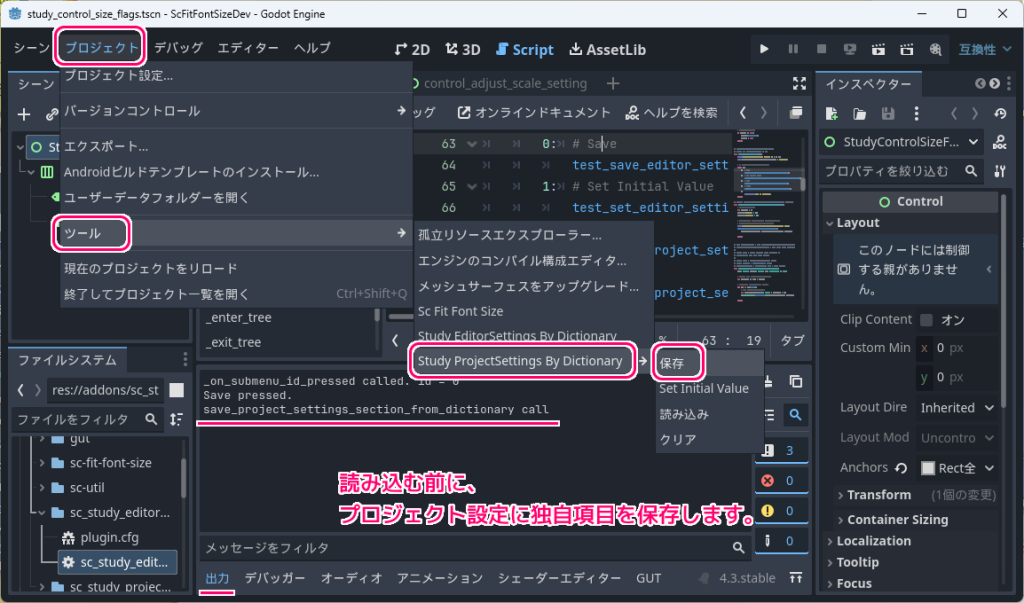Open documentation for the StudyControlSizeF node
This screenshot has width=1024, height=603.
(998, 142)
